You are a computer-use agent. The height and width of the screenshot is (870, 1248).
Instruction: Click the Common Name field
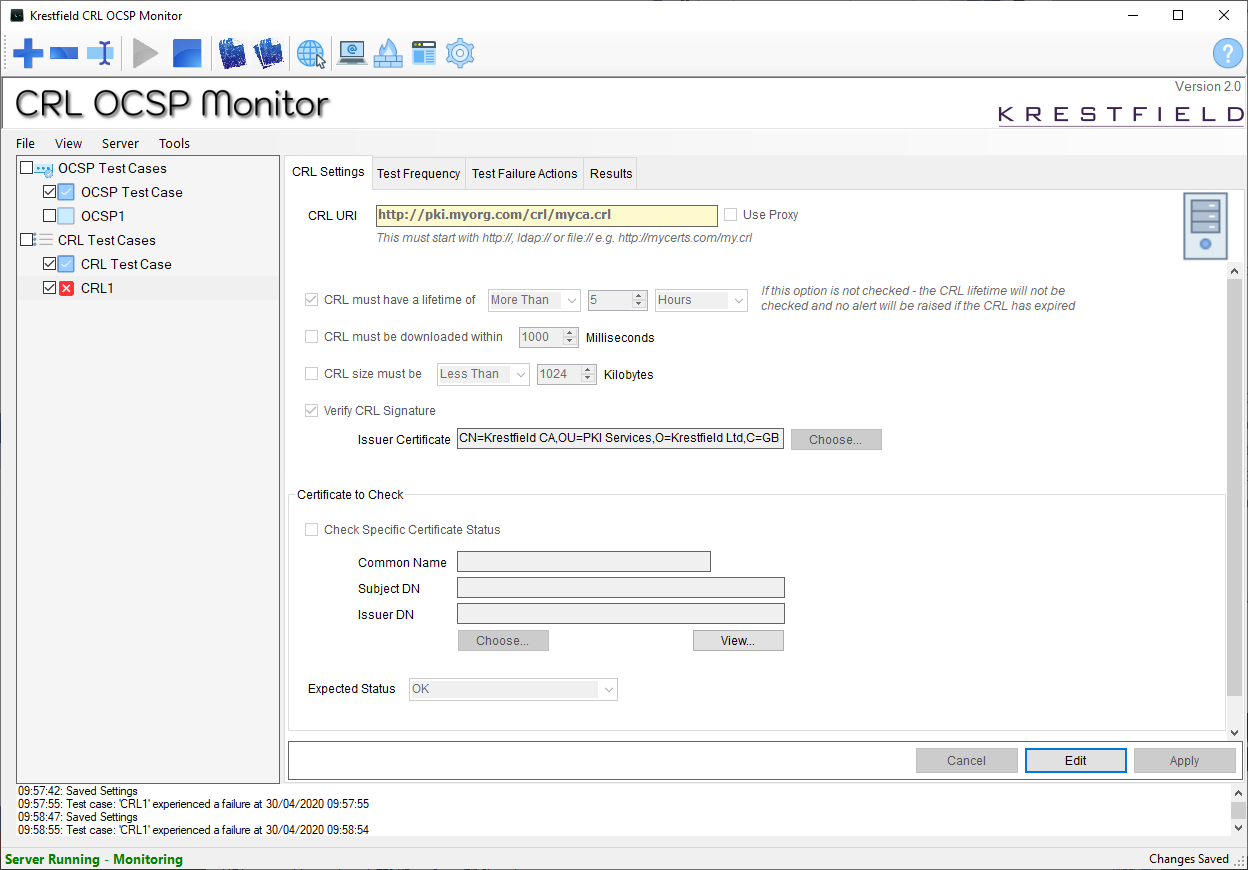pyautogui.click(x=584, y=561)
